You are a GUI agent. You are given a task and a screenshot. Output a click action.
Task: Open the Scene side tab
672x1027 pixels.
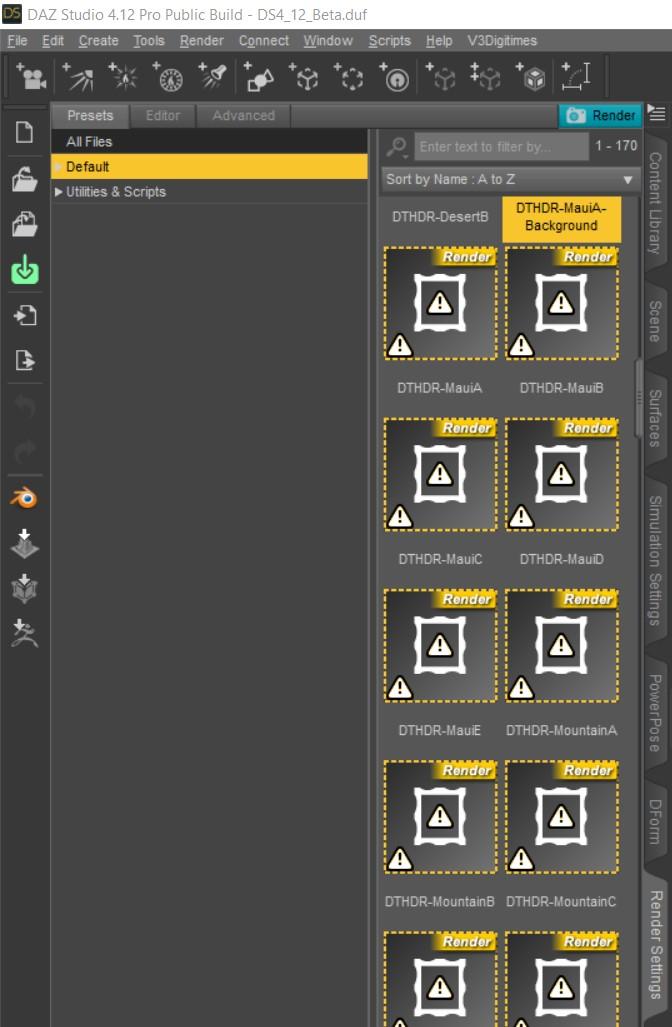tap(655, 321)
